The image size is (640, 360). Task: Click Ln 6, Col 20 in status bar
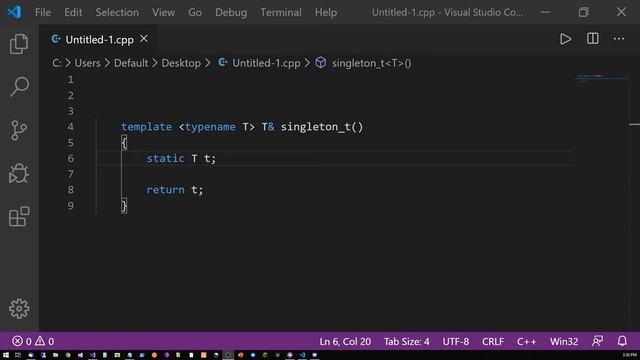pos(345,341)
